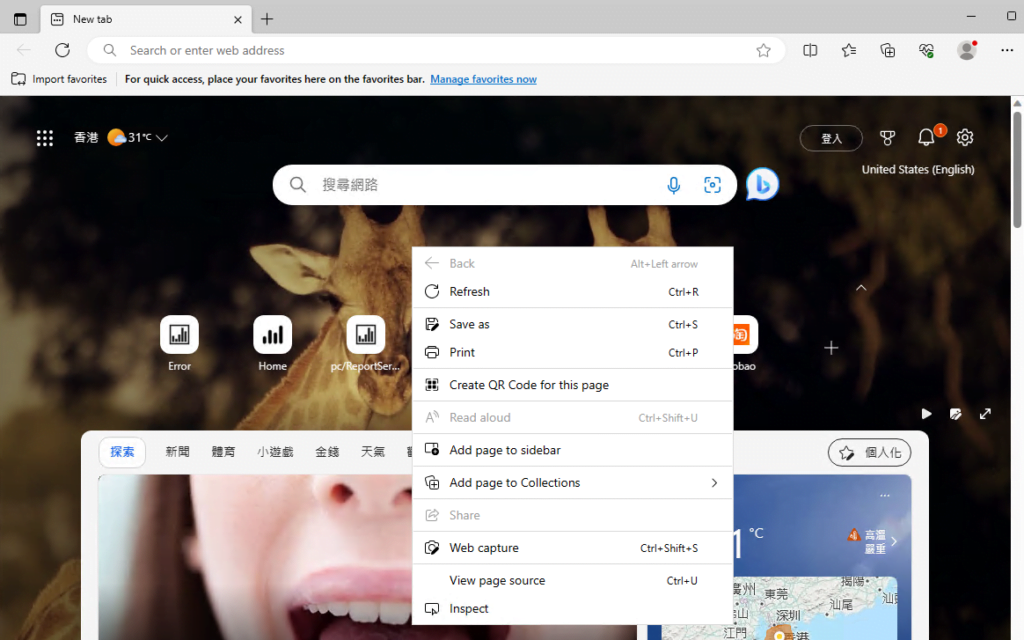Open the weather card options ellipsis
The width and height of the screenshot is (1024, 640).
pos(884,495)
